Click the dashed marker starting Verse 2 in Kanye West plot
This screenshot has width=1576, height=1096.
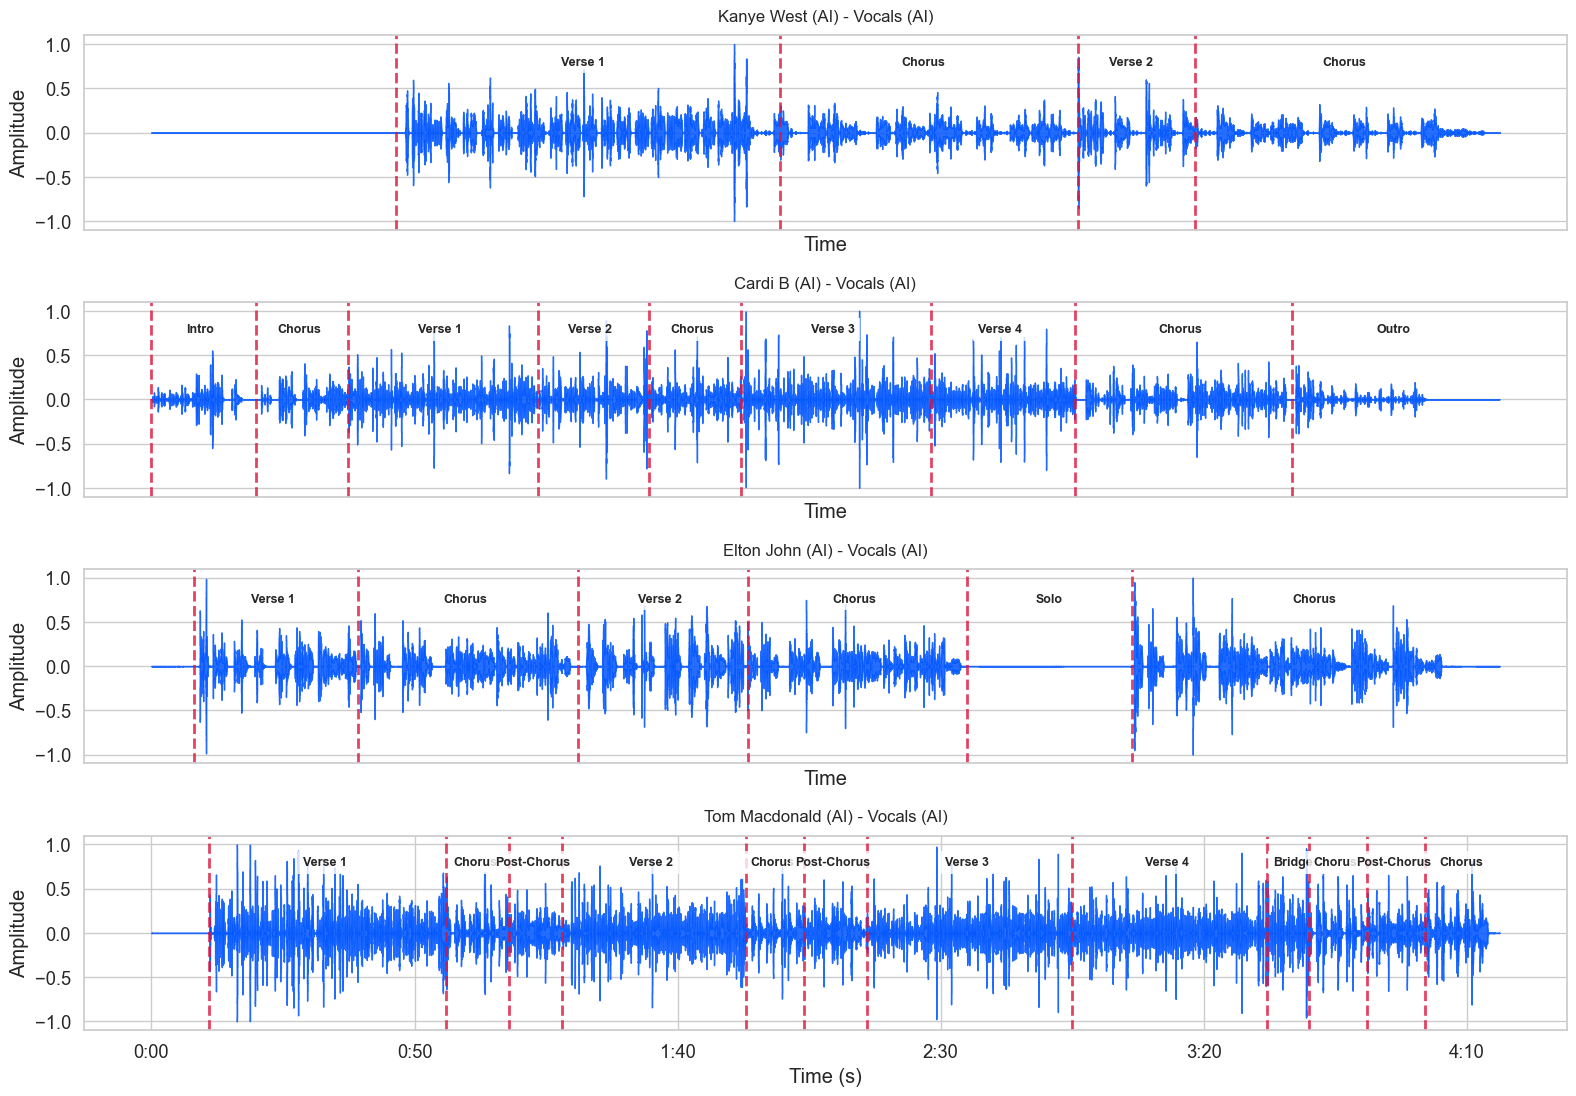tap(1078, 133)
